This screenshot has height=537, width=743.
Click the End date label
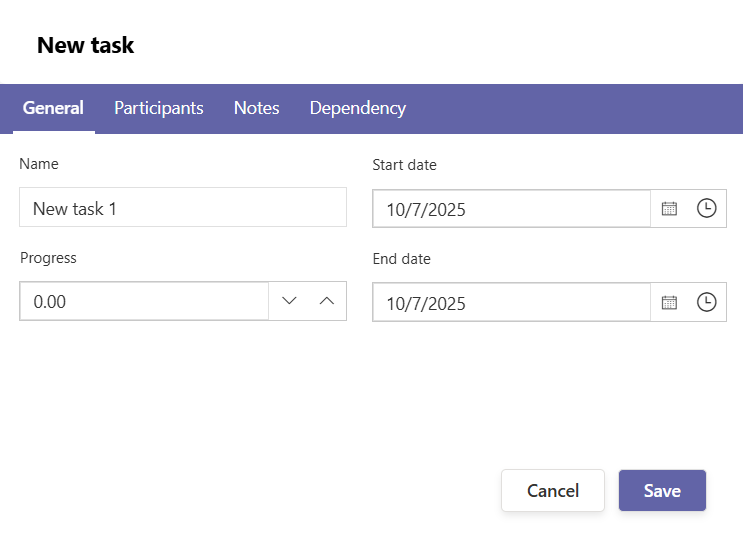[x=401, y=259]
